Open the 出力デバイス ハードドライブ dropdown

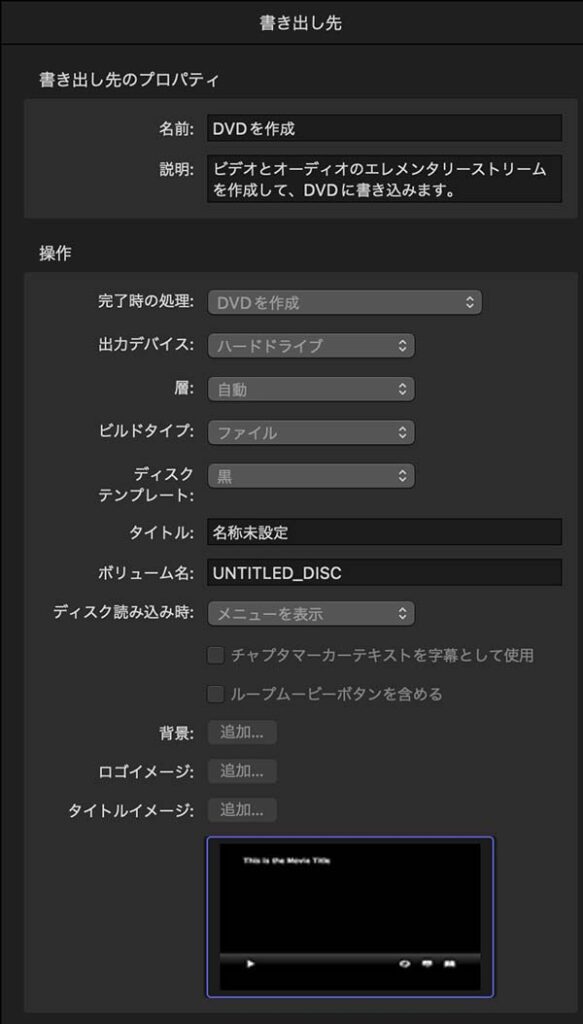pos(311,345)
